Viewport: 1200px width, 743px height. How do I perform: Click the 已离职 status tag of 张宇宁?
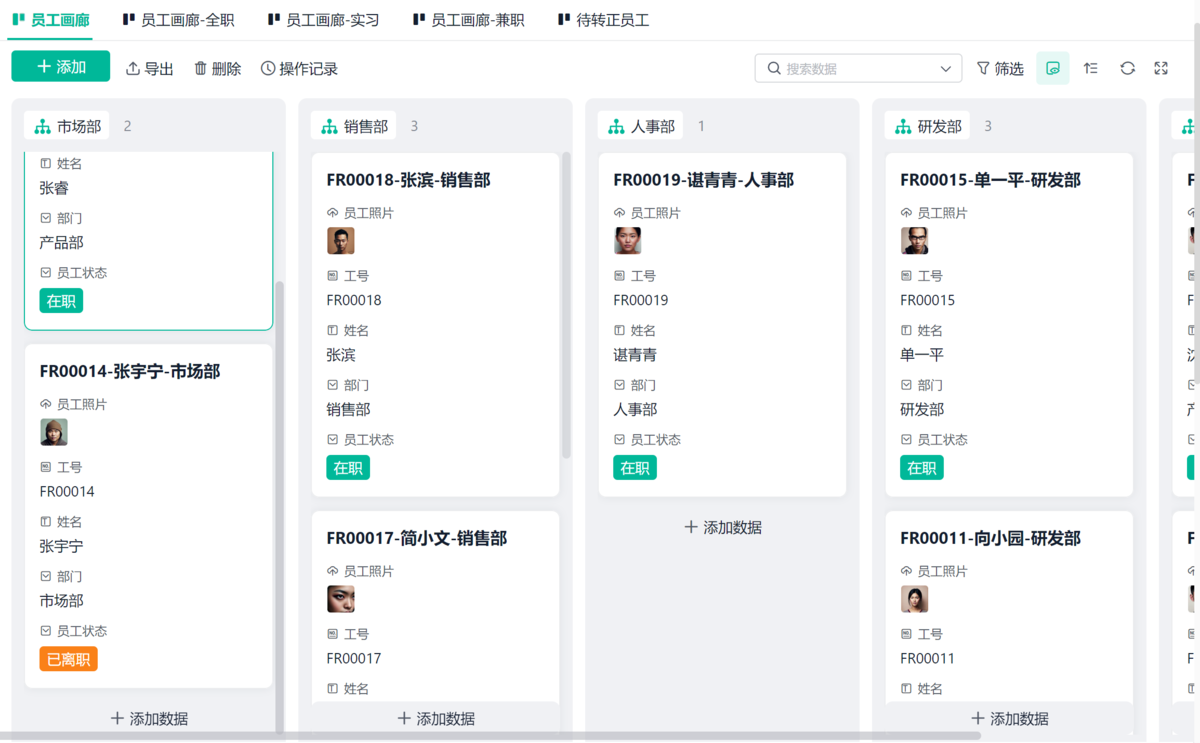69,659
